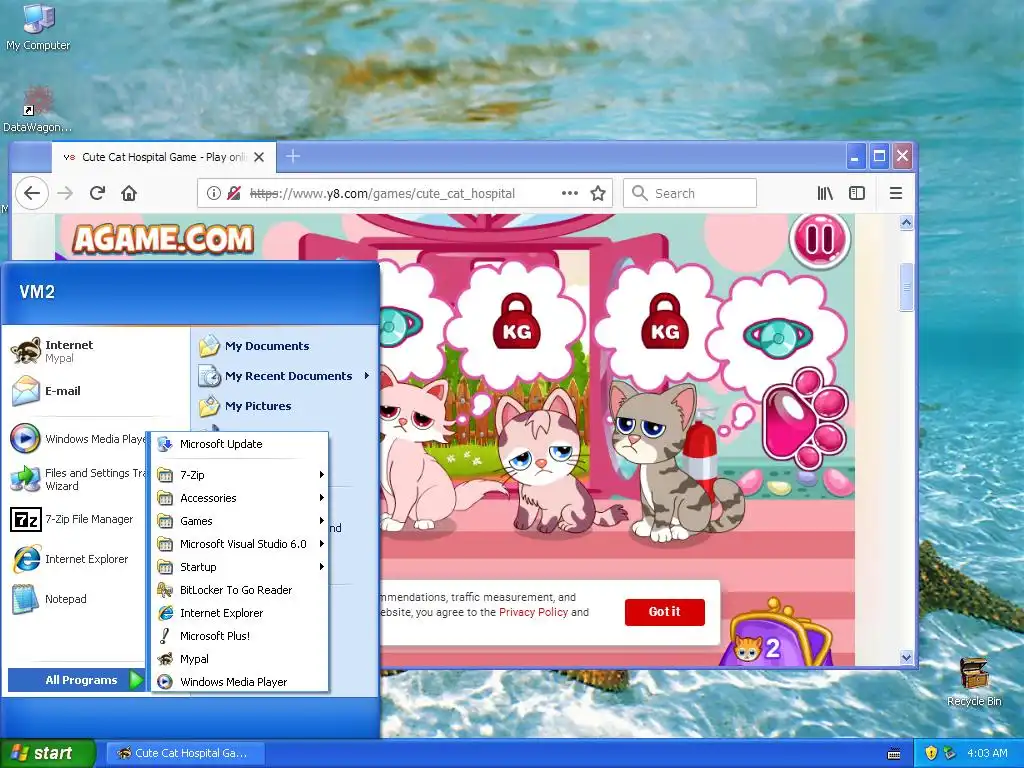Image resolution: width=1024 pixels, height=768 pixels.
Task: Expand My Recent Documents submenu
Action: 285,376
